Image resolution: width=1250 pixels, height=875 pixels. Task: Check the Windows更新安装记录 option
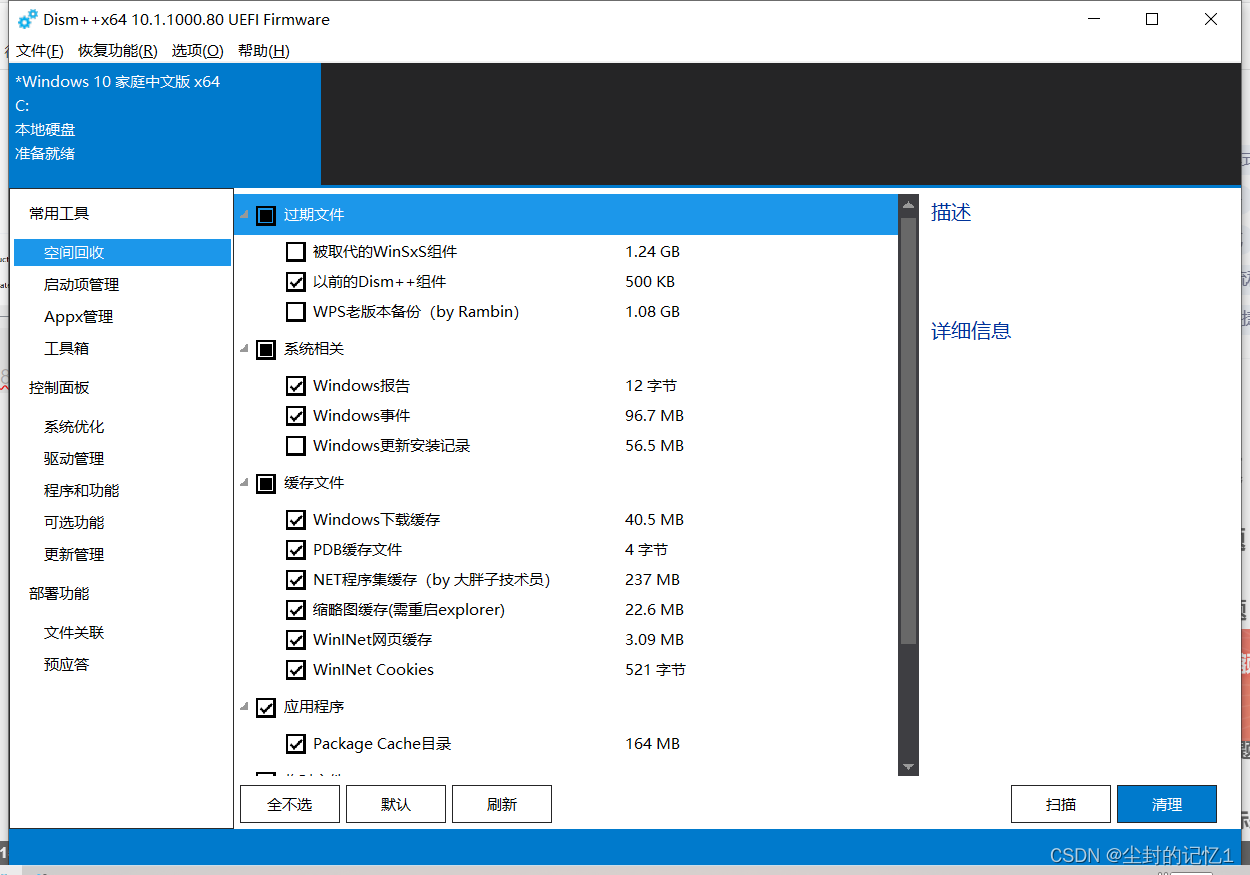click(x=296, y=445)
